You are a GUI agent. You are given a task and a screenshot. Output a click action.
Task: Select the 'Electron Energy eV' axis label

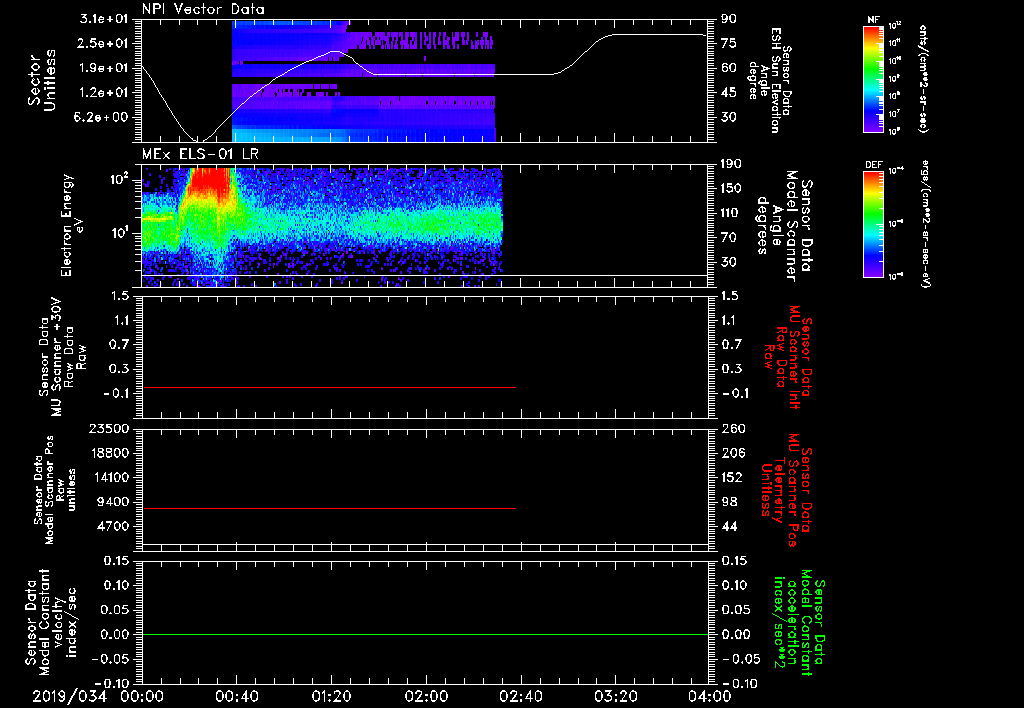point(72,225)
